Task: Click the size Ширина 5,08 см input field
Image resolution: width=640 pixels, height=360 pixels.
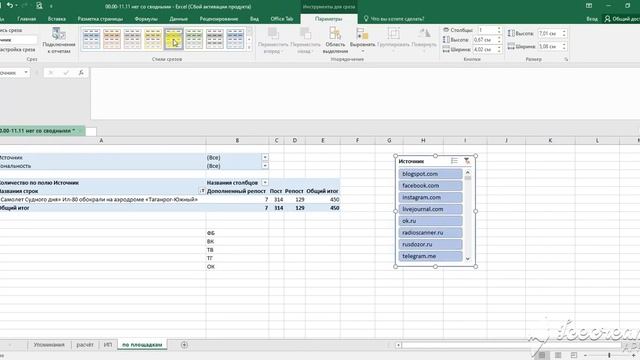Action: click(x=549, y=47)
